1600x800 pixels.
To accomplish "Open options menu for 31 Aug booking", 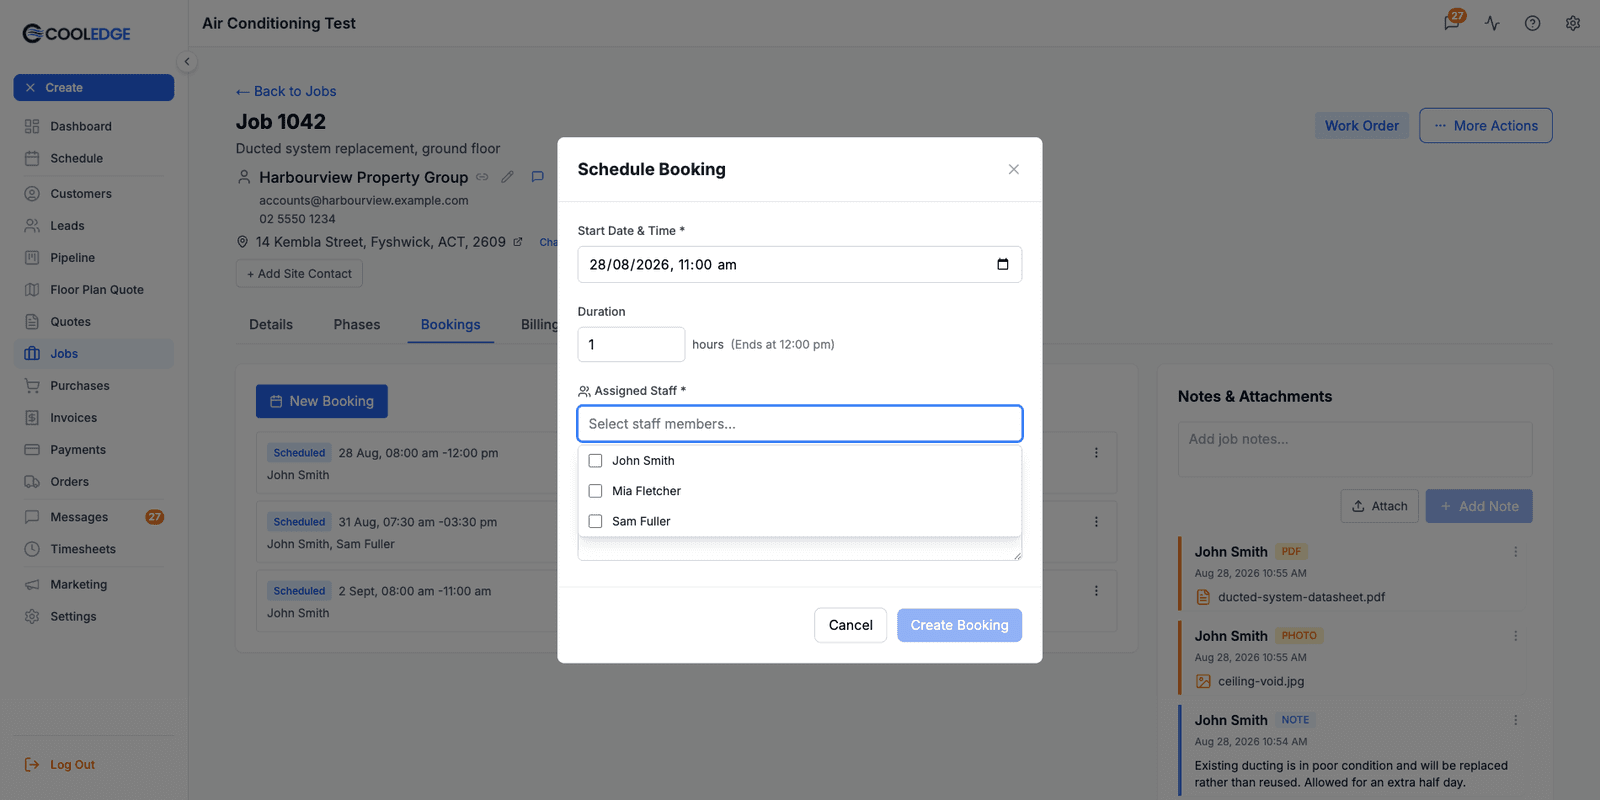I will [x=1096, y=522].
